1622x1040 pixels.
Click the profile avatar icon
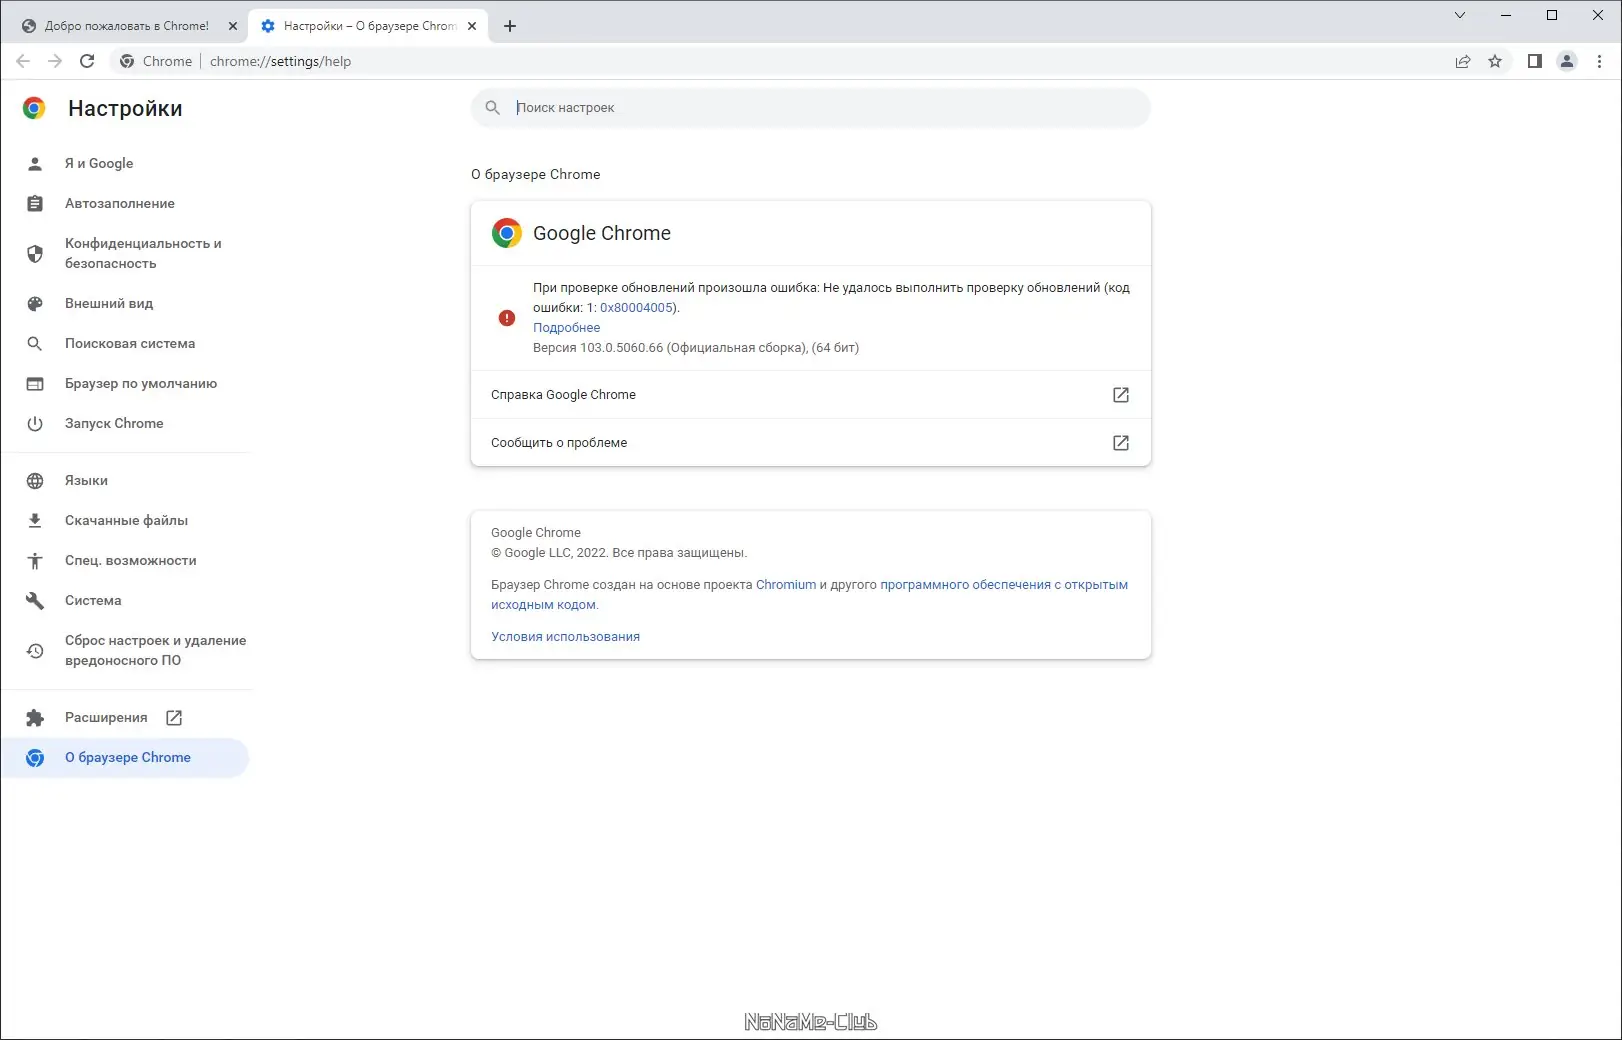pyautogui.click(x=1567, y=61)
